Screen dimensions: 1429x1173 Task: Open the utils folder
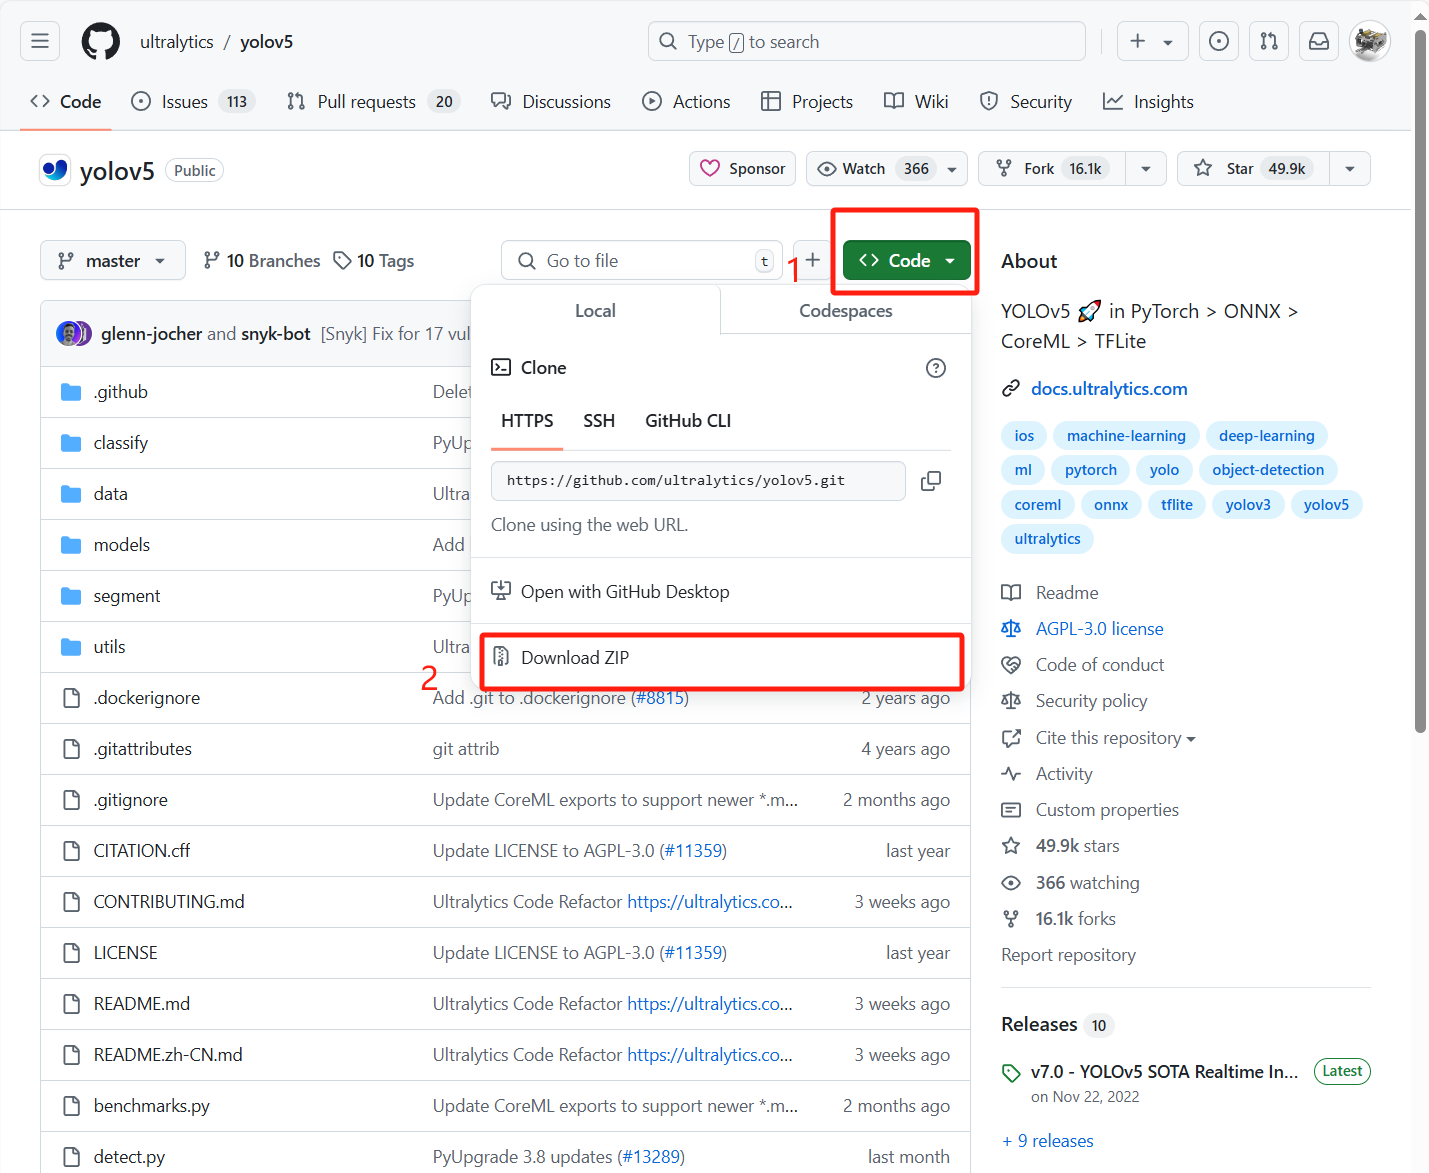(110, 647)
